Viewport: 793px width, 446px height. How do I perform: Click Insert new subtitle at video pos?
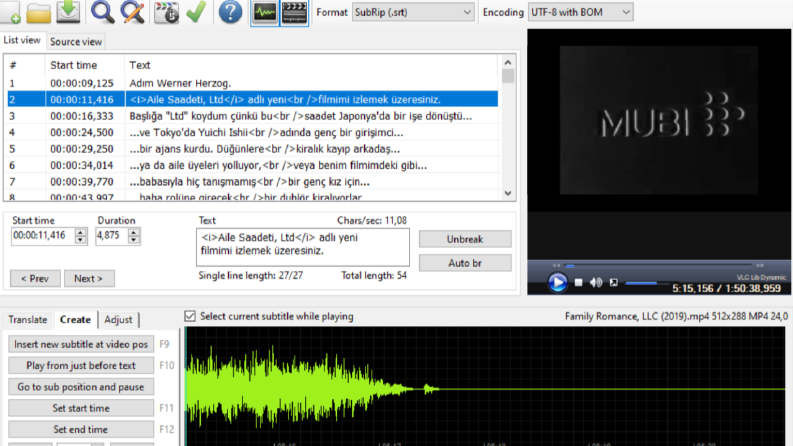81,344
